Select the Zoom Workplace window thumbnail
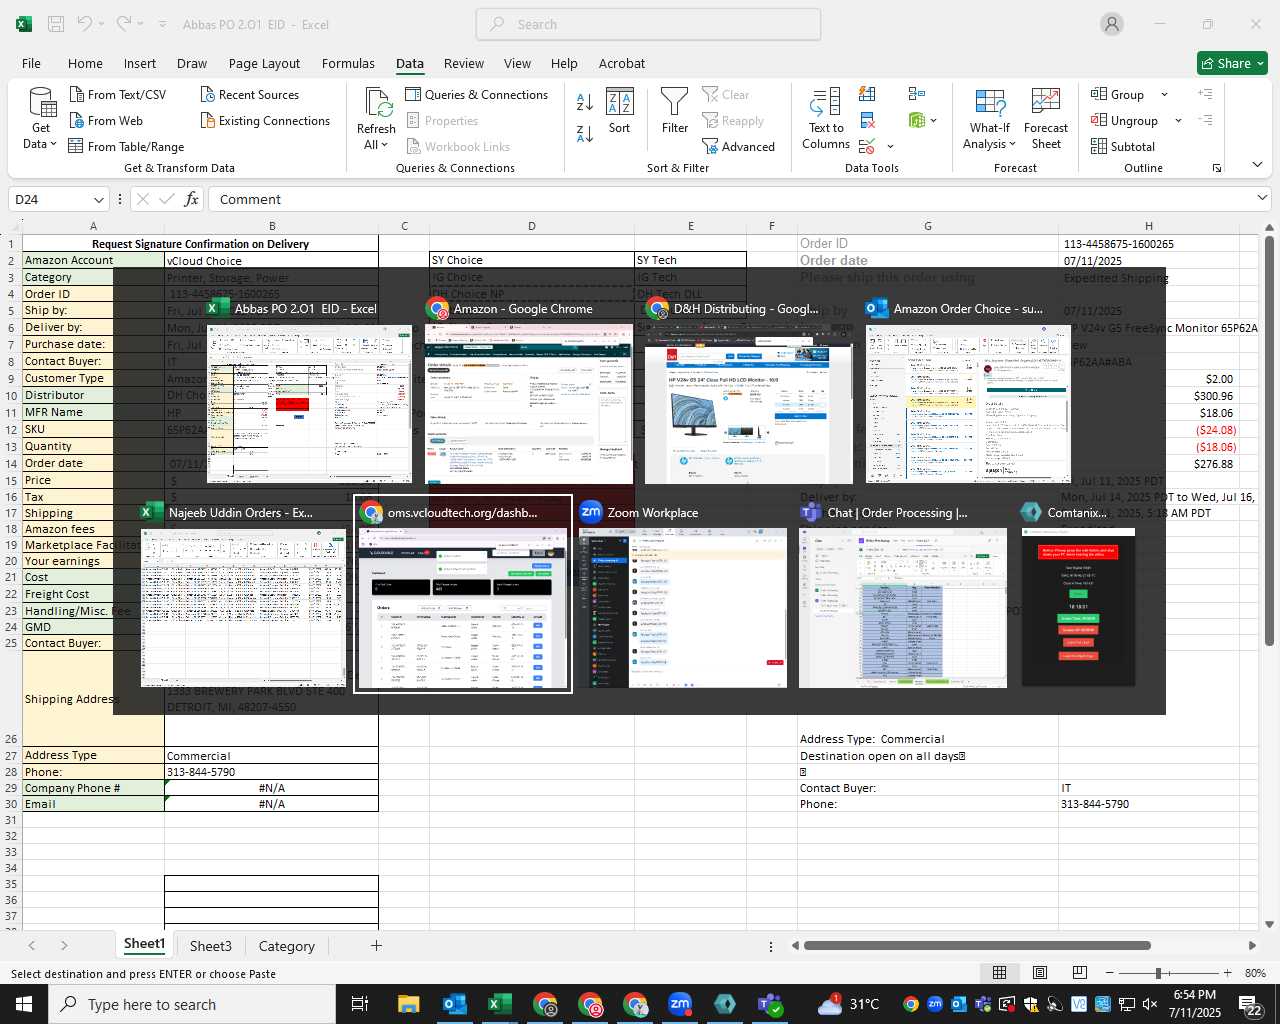 [682, 596]
